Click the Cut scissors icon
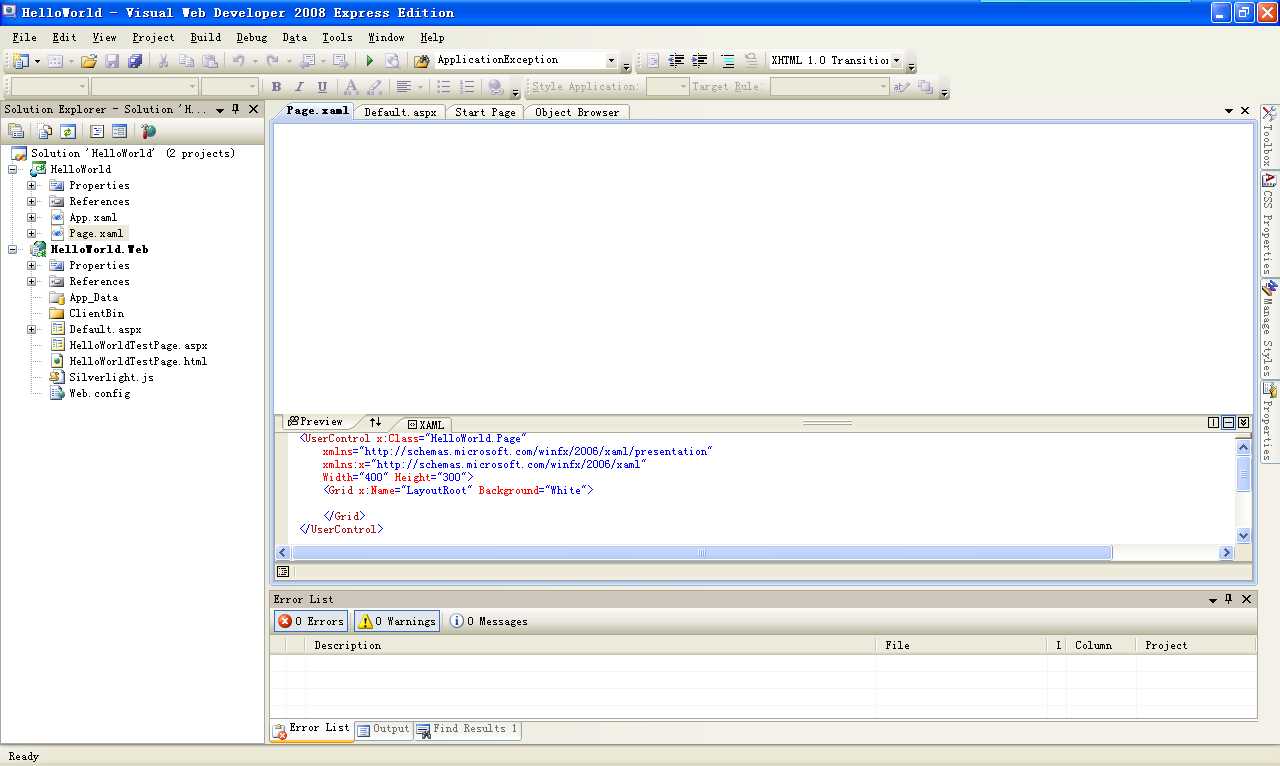The width and height of the screenshot is (1280, 766). click(163, 61)
